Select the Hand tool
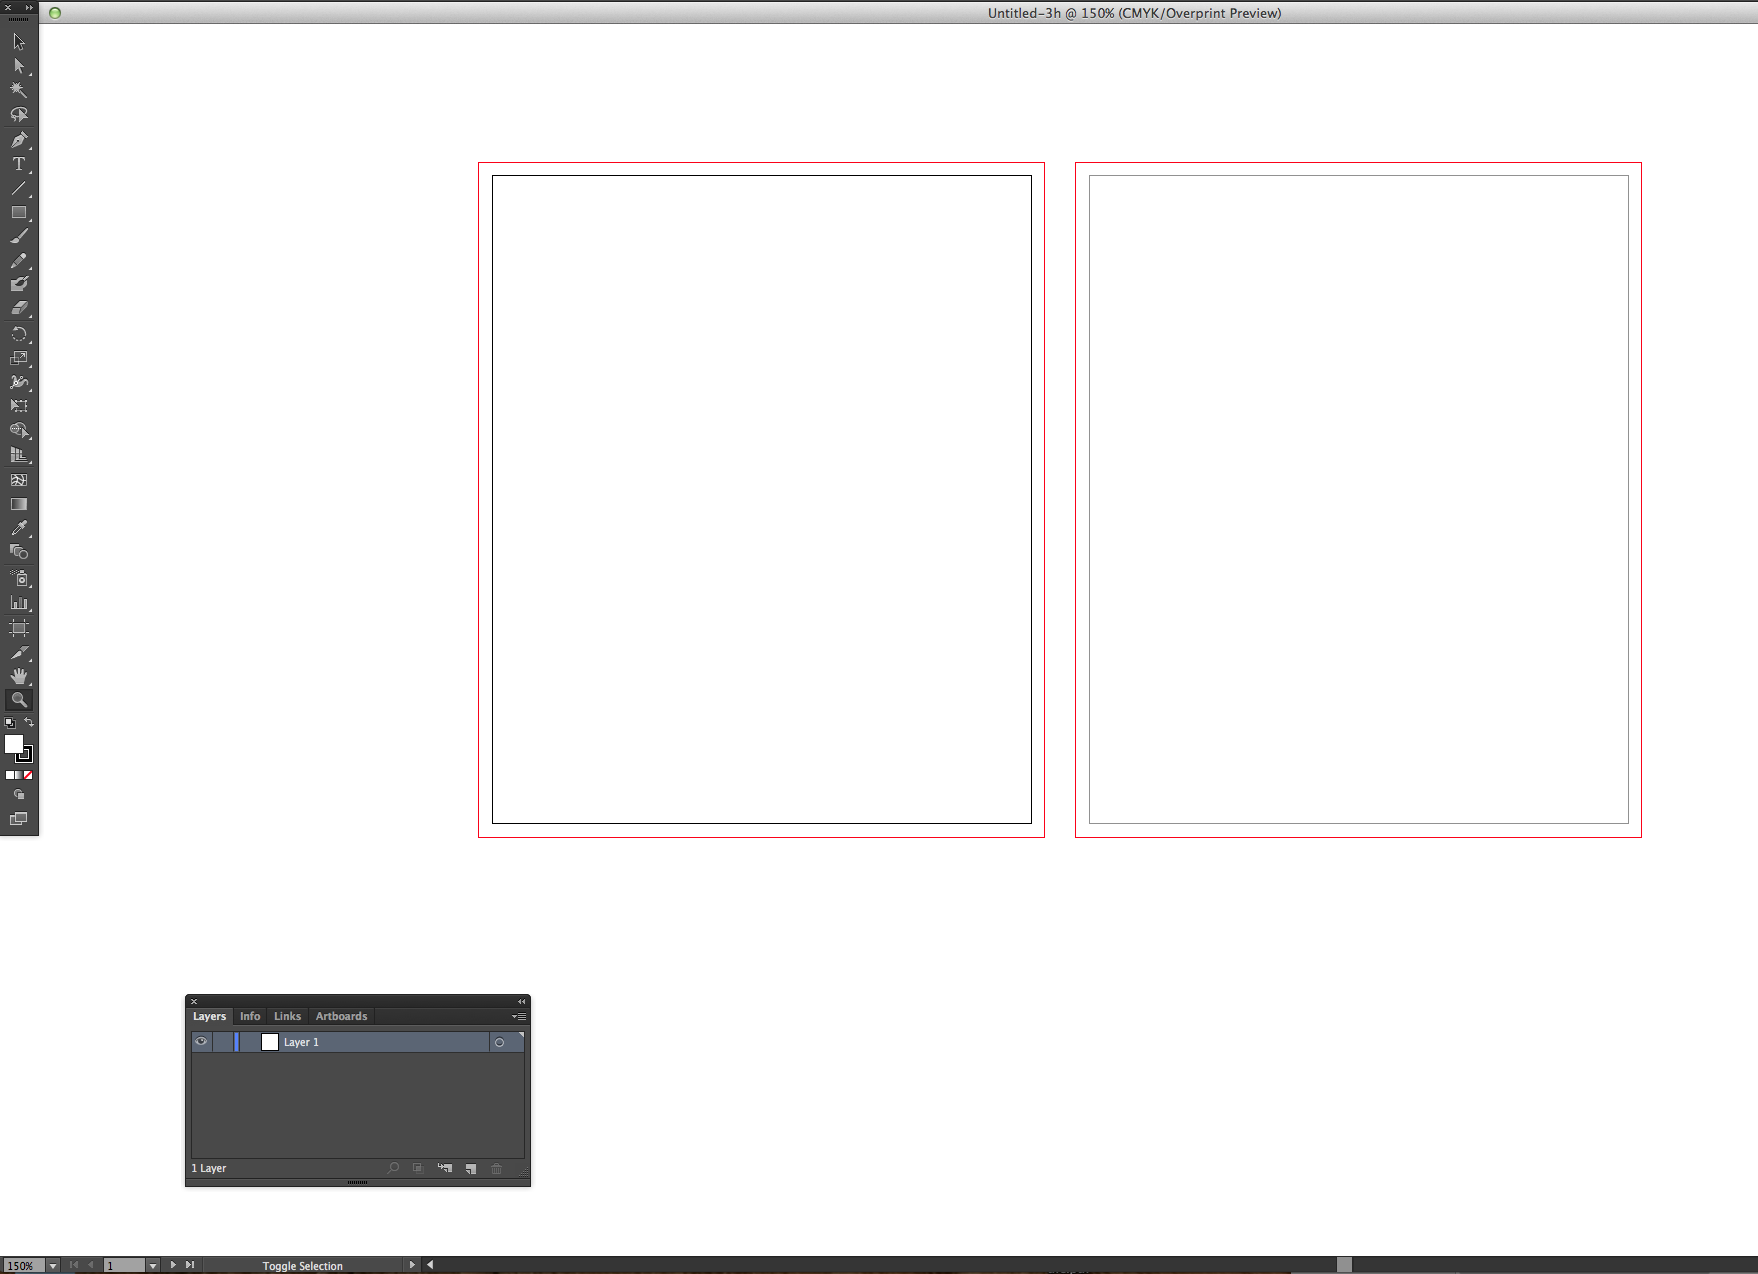Screen dimensions: 1758x1274 pyautogui.click(x=19, y=676)
